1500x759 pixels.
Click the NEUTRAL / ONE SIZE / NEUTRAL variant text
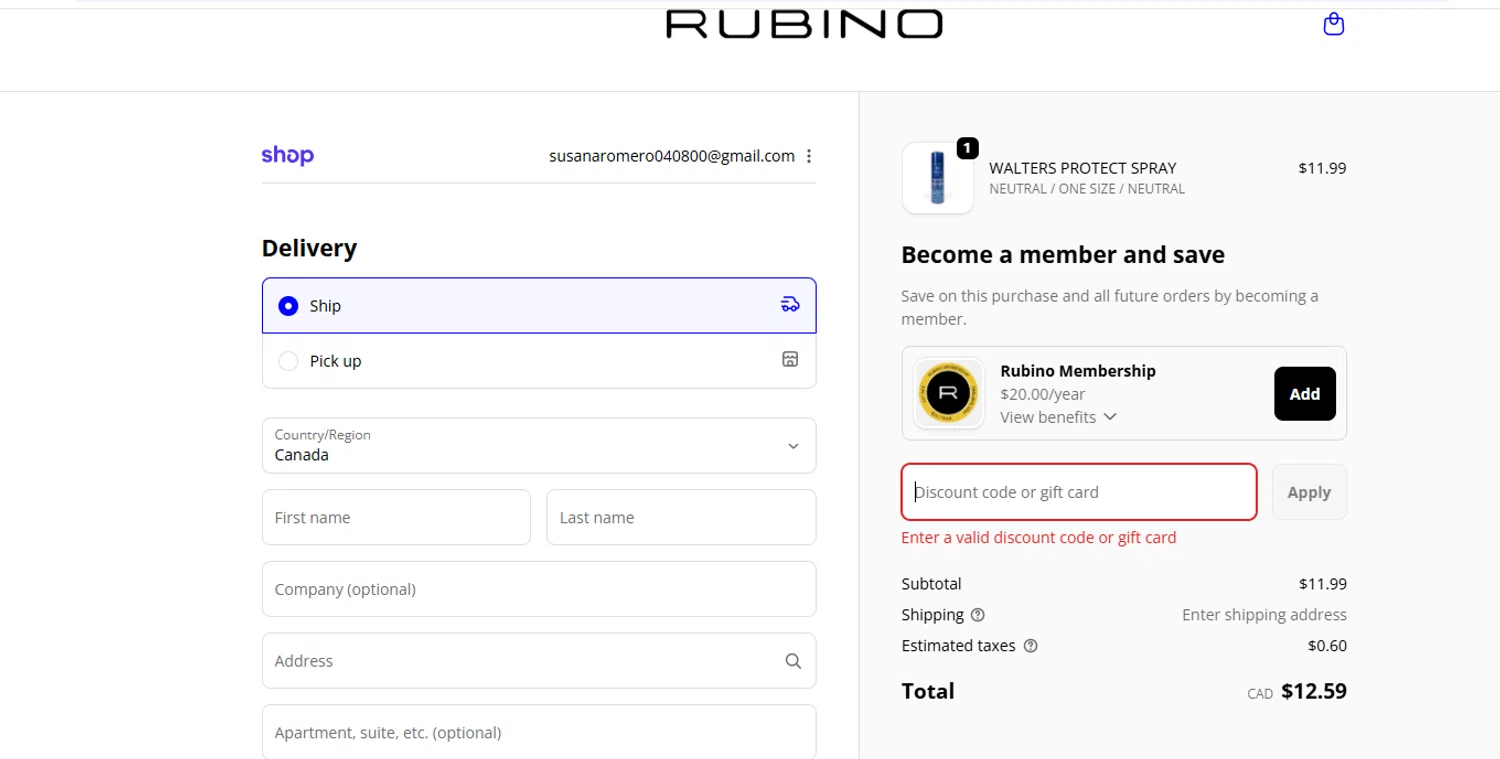(x=1087, y=188)
